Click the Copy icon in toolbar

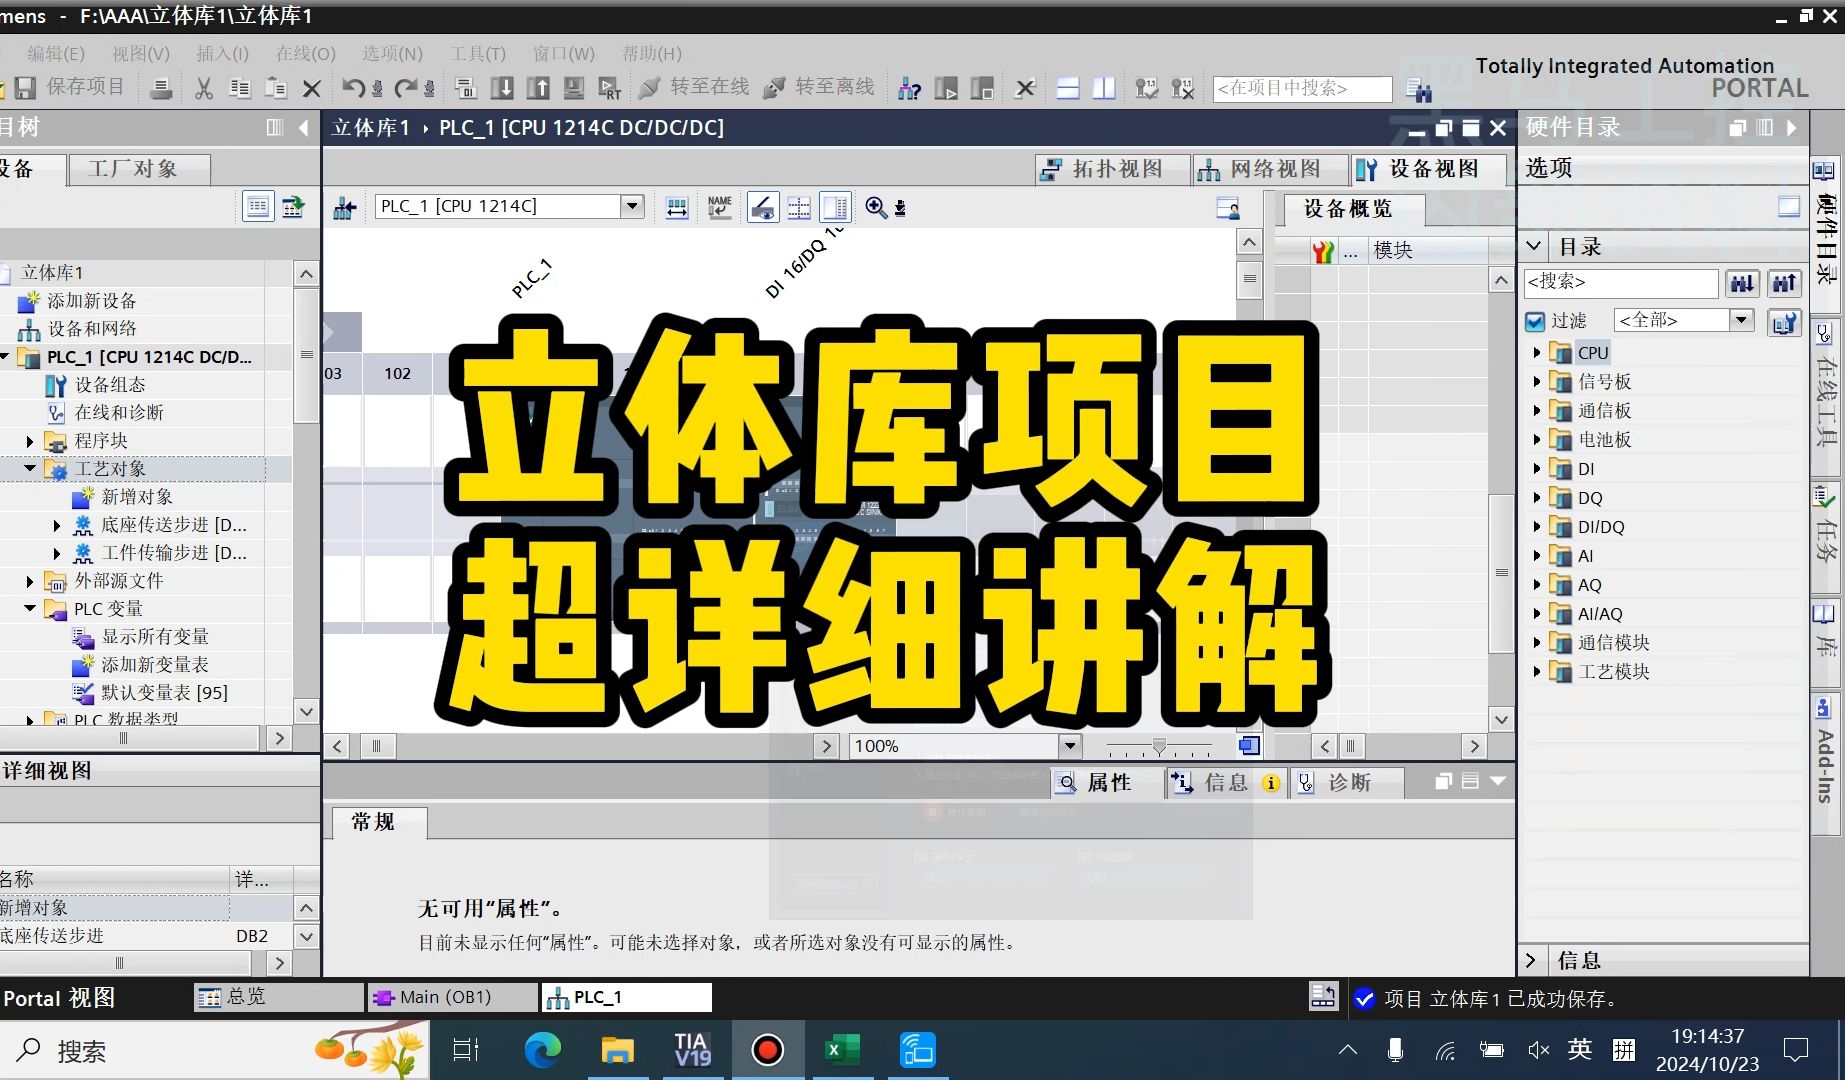point(240,88)
